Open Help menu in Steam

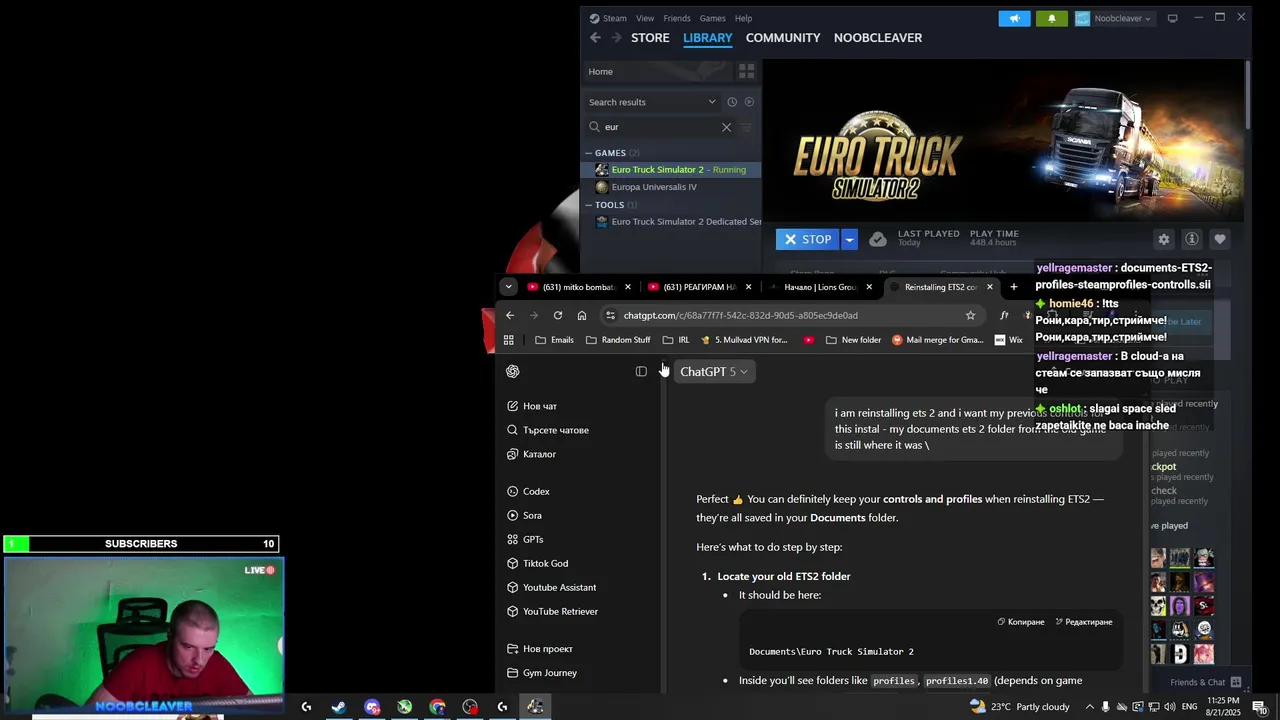pos(743,18)
